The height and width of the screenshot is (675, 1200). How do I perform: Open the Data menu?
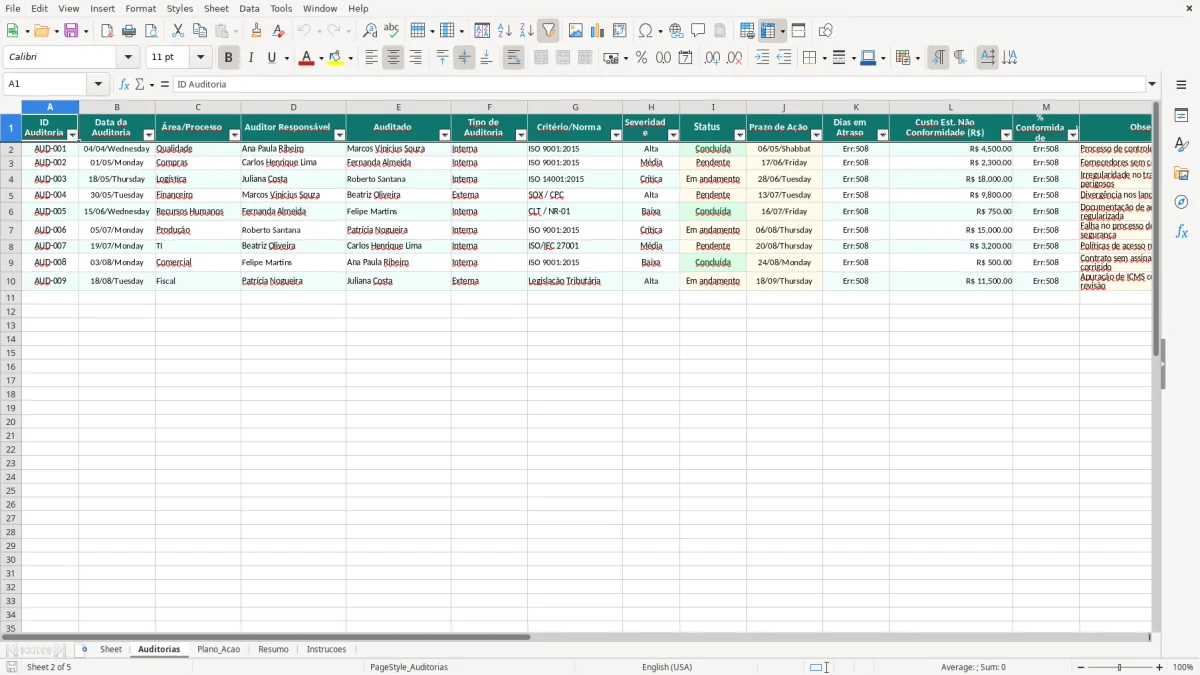pyautogui.click(x=249, y=8)
